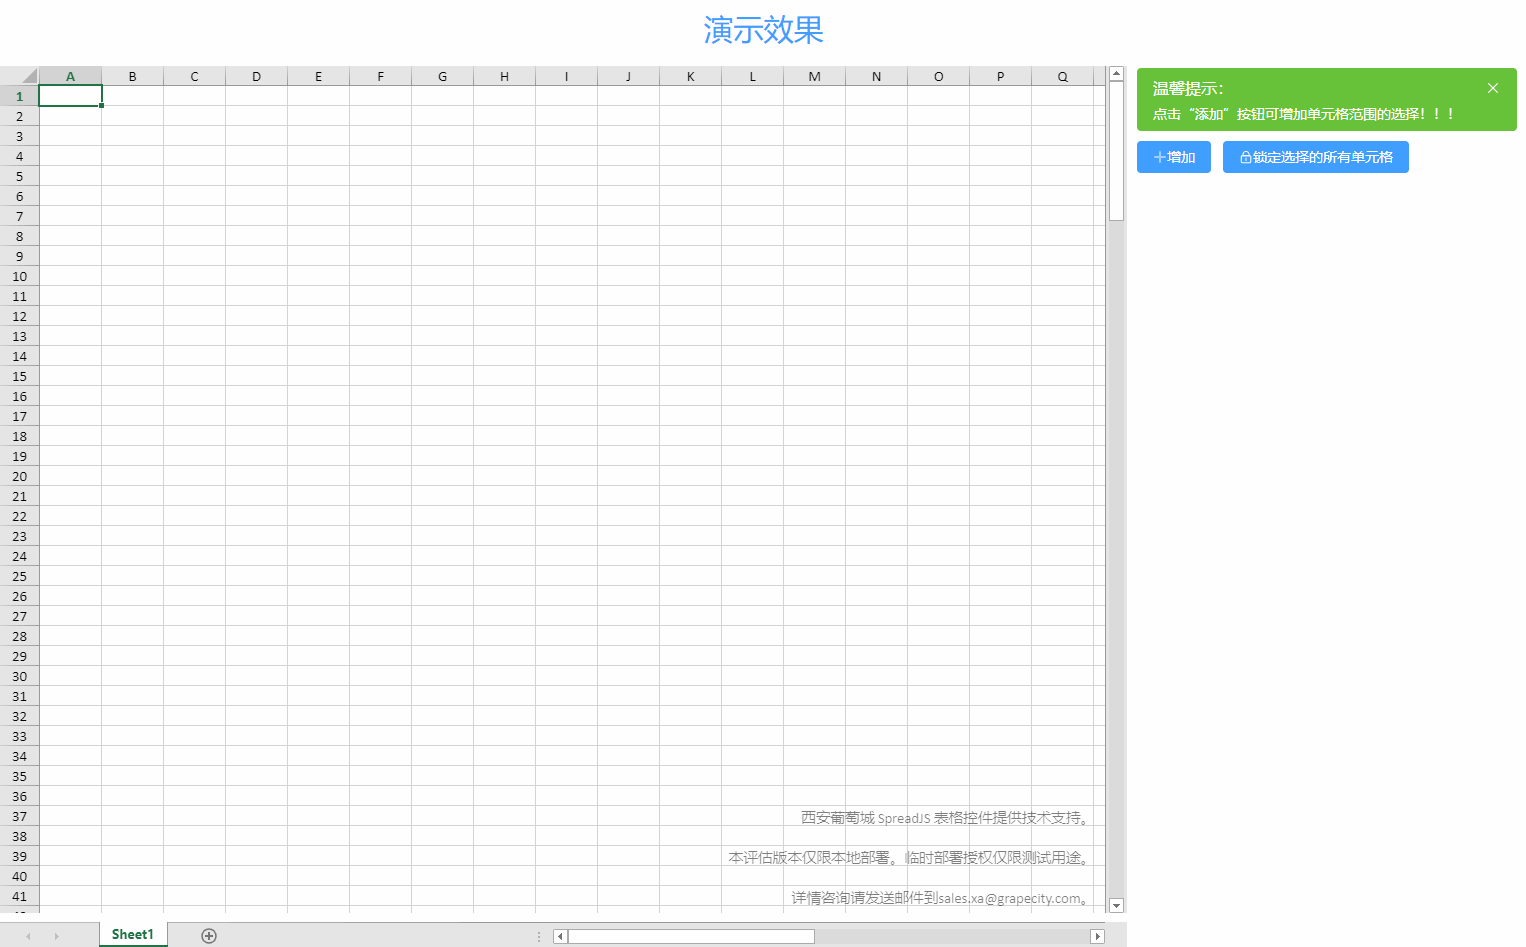
Task: Dismiss the green 温馨提示 banner
Action: 1492,88
